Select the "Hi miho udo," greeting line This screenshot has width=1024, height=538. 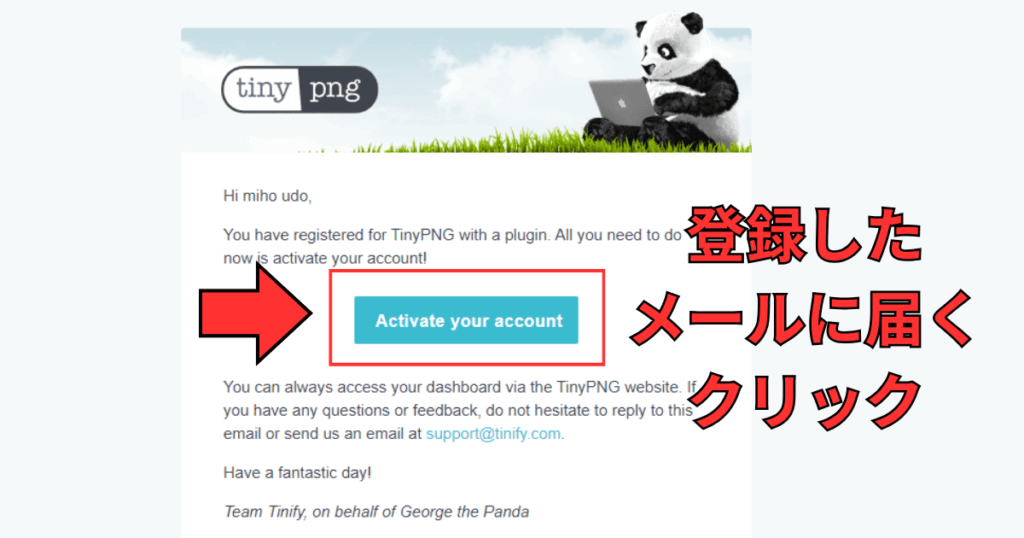[268, 196]
